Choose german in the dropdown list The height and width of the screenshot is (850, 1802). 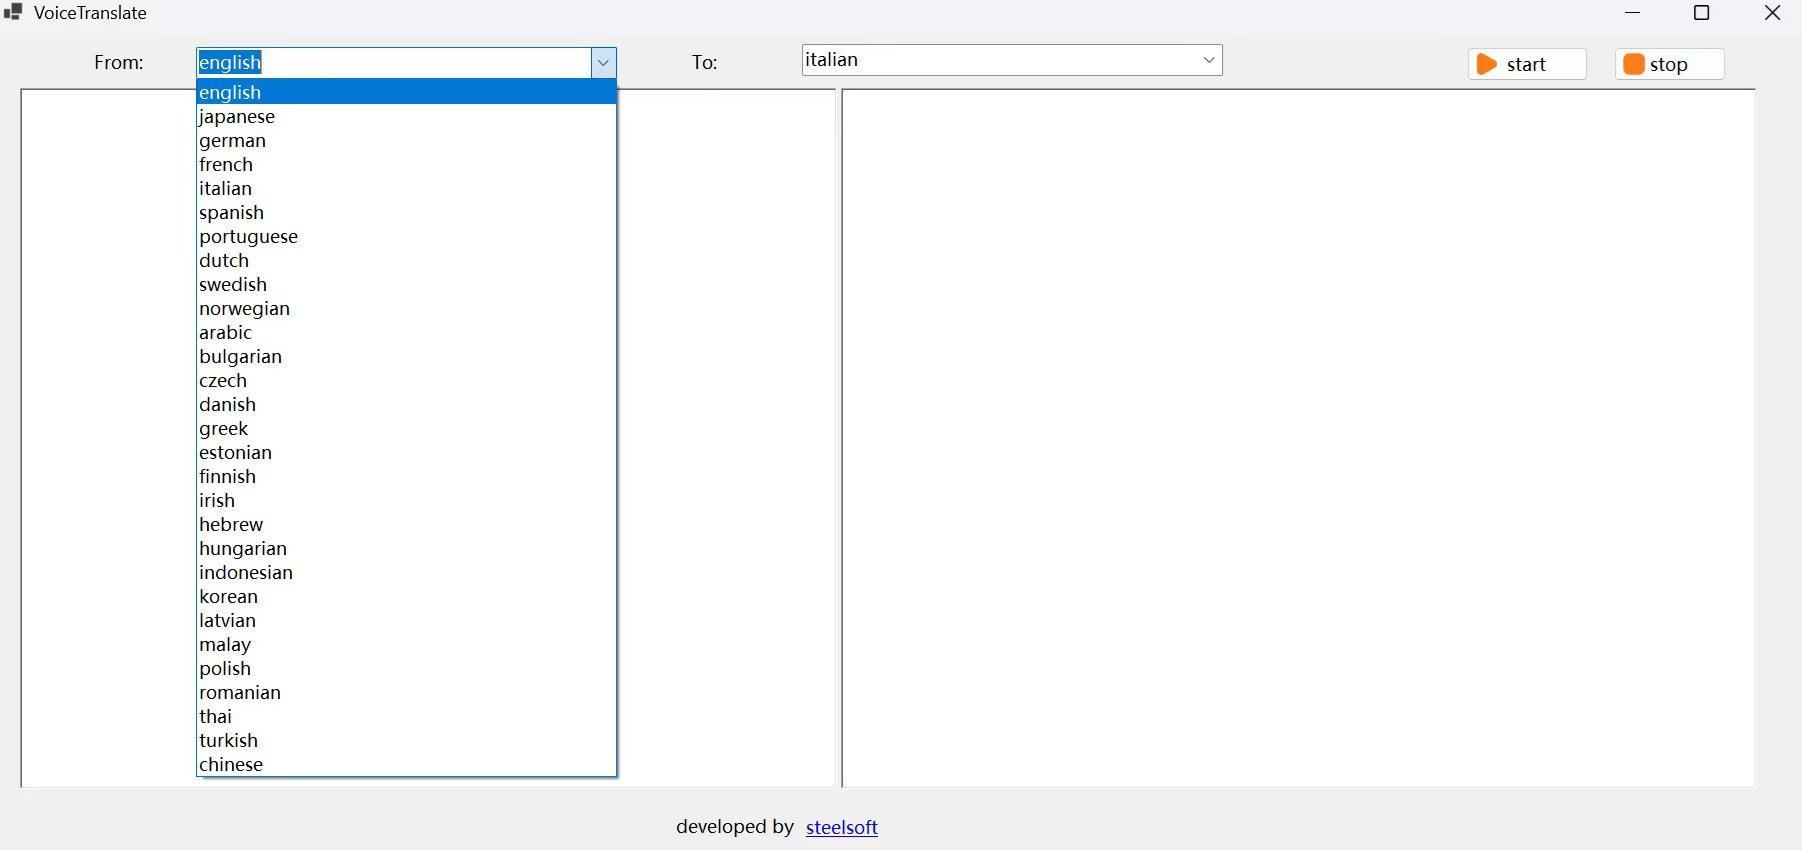[406, 140]
